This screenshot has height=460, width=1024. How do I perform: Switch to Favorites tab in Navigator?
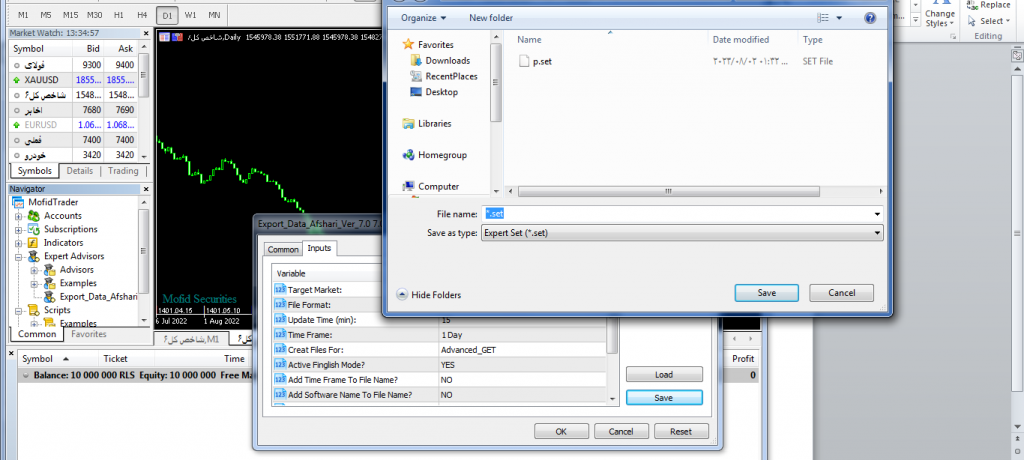(x=89, y=335)
